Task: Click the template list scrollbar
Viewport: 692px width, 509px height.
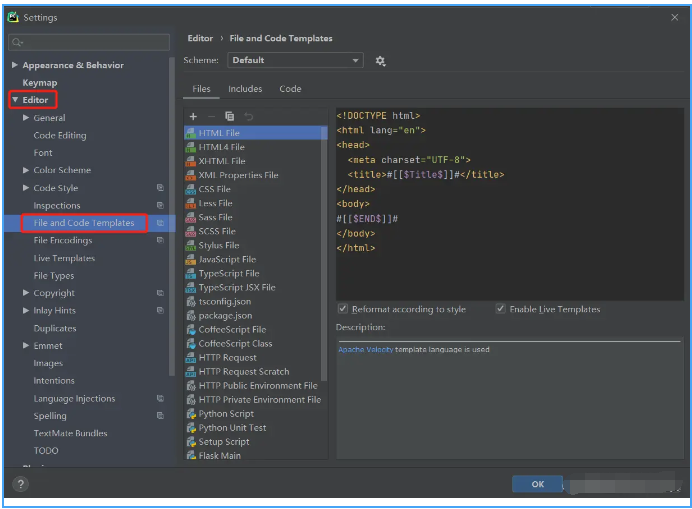Action: pos(324,254)
